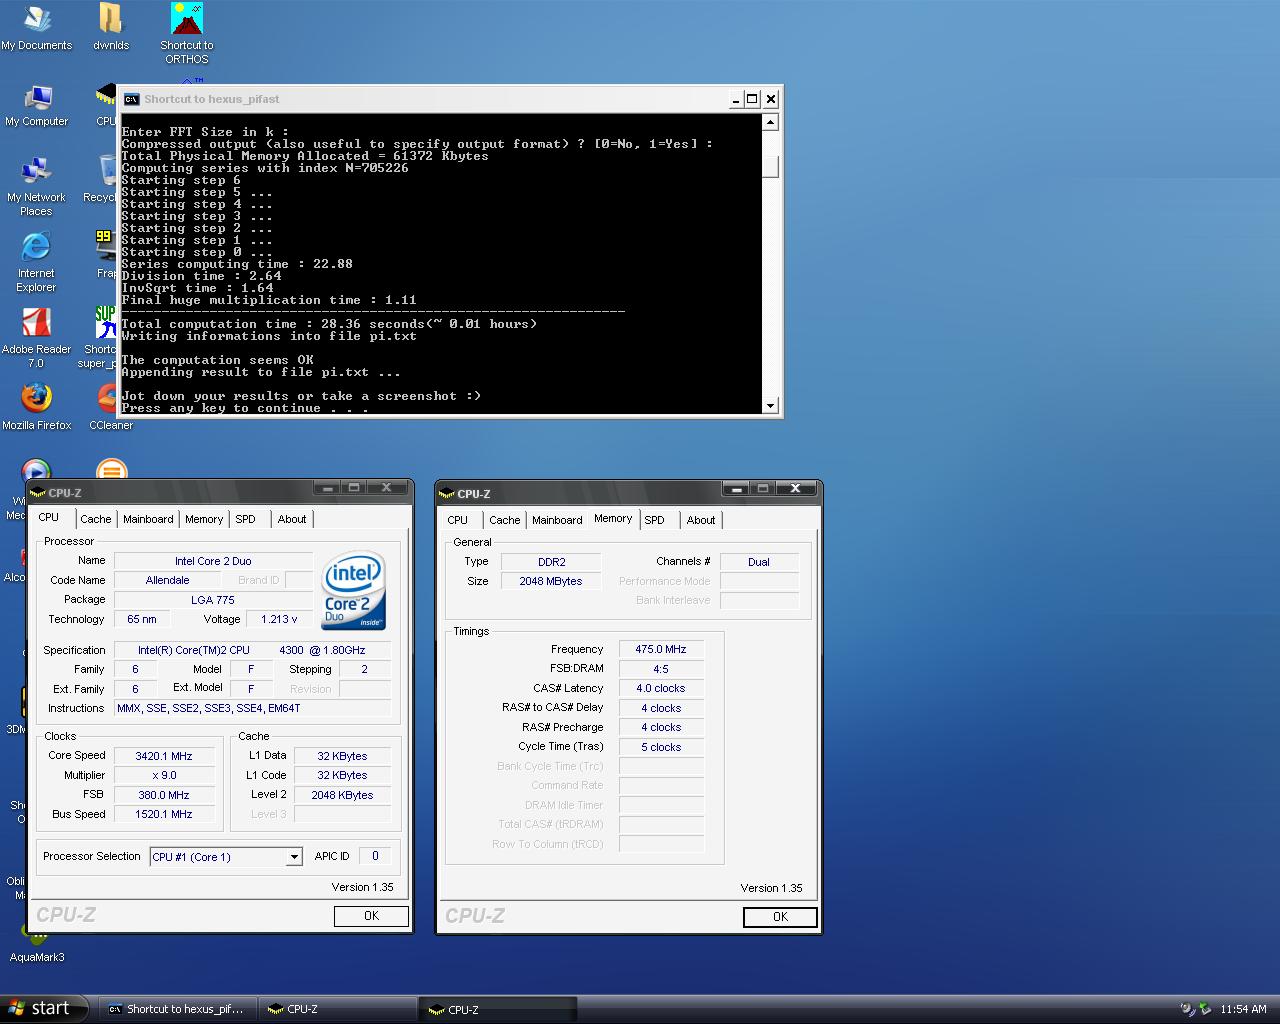Click first system tray icon
The height and width of the screenshot is (1024, 1280).
(1186, 1009)
